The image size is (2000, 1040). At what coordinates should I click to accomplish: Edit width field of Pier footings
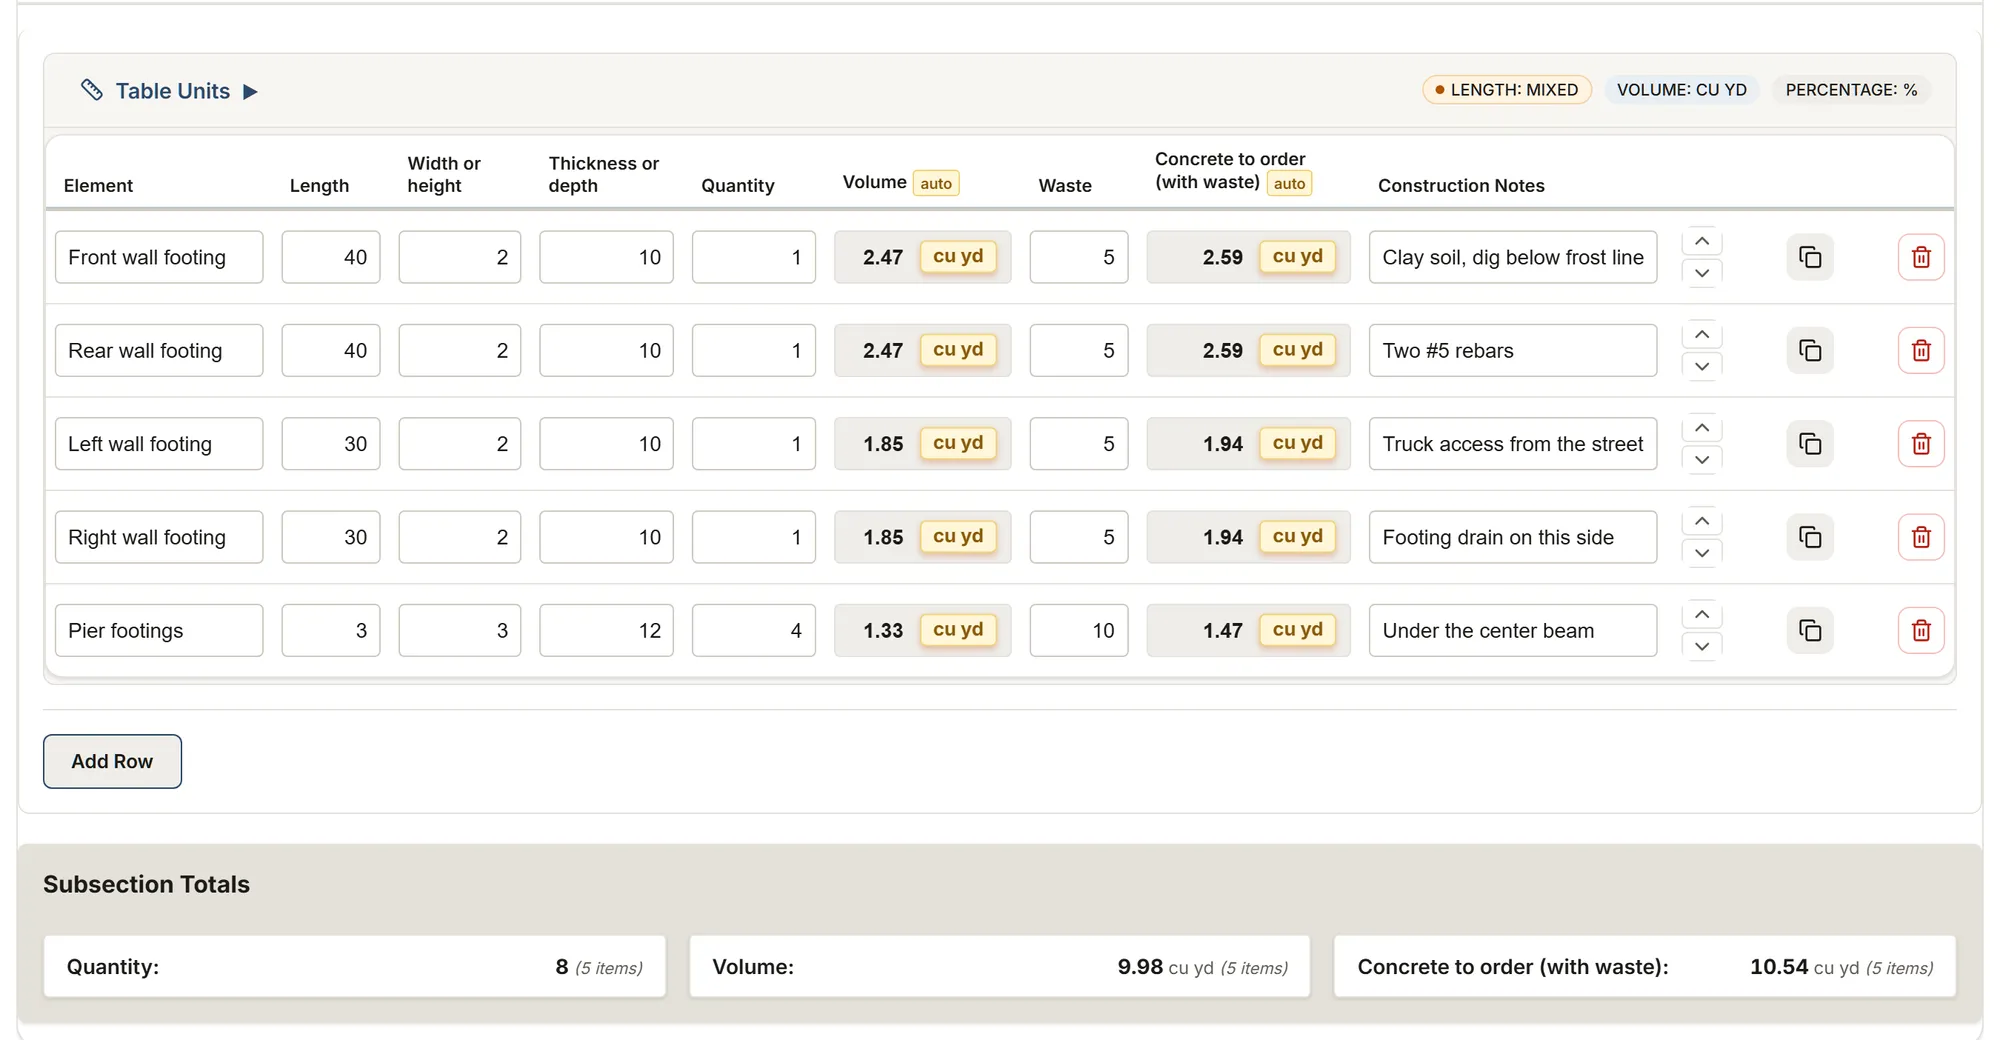tap(460, 630)
